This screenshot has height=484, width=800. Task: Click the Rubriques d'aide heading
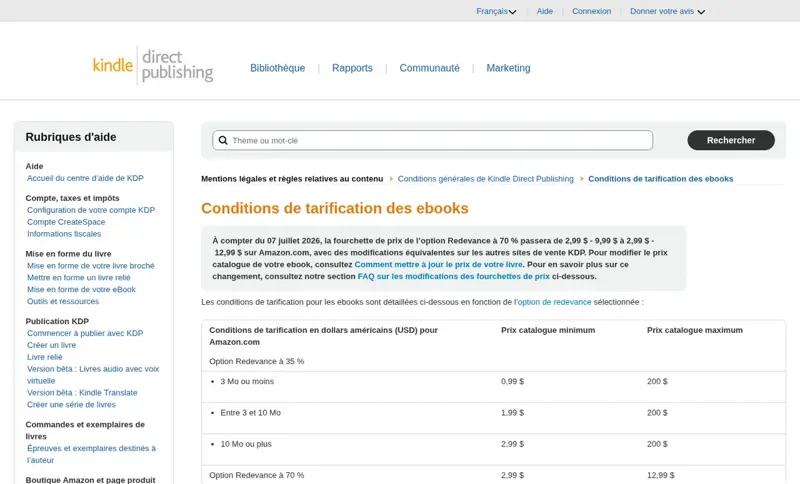71,137
